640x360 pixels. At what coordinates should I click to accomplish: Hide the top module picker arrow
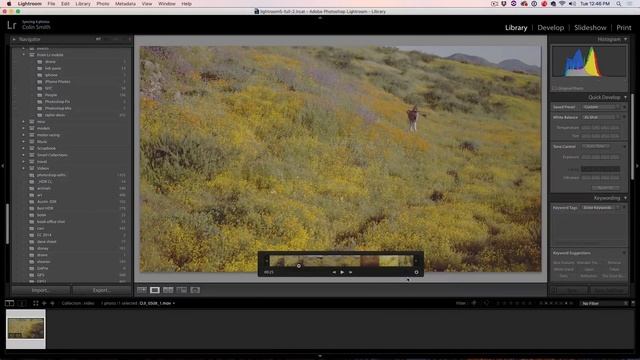[320, 18]
